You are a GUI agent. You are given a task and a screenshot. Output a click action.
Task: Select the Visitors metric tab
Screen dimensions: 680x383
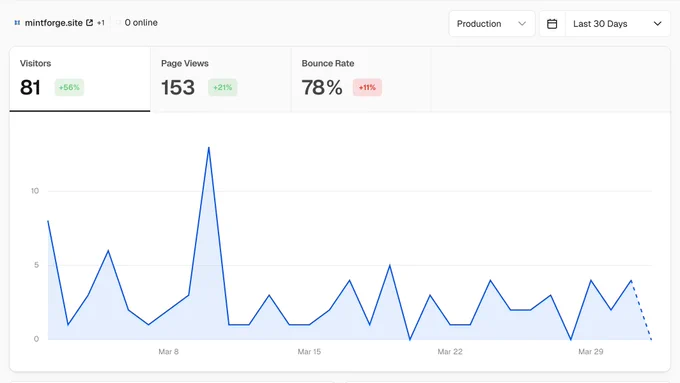point(80,79)
